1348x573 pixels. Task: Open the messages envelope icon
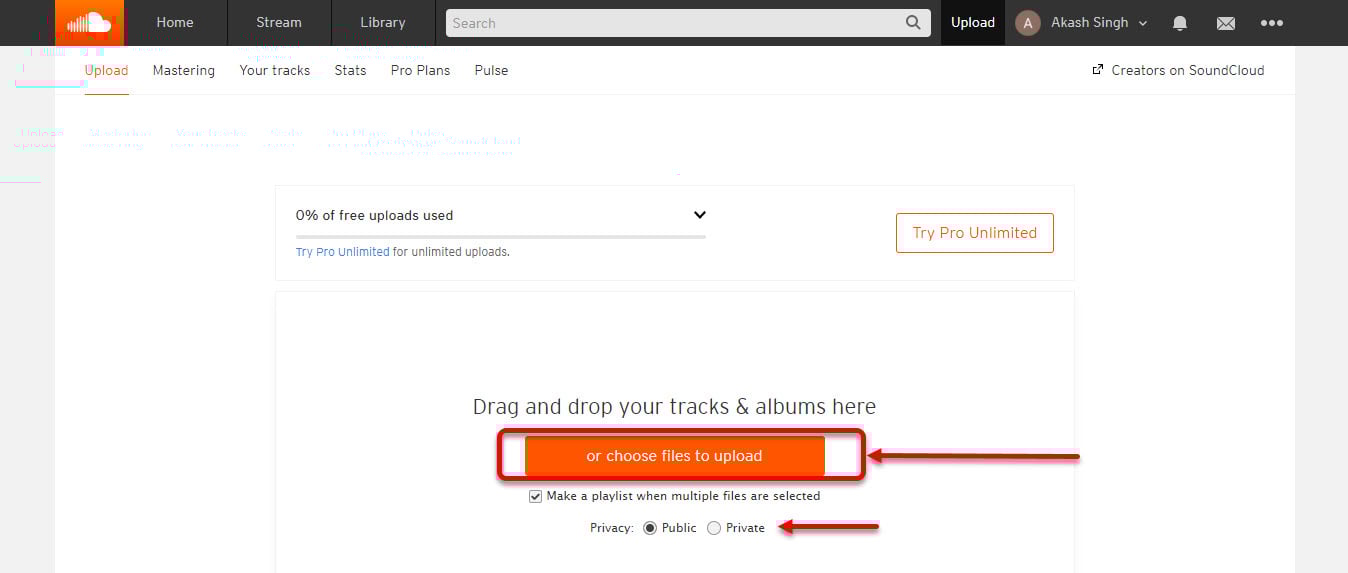[x=1226, y=23]
